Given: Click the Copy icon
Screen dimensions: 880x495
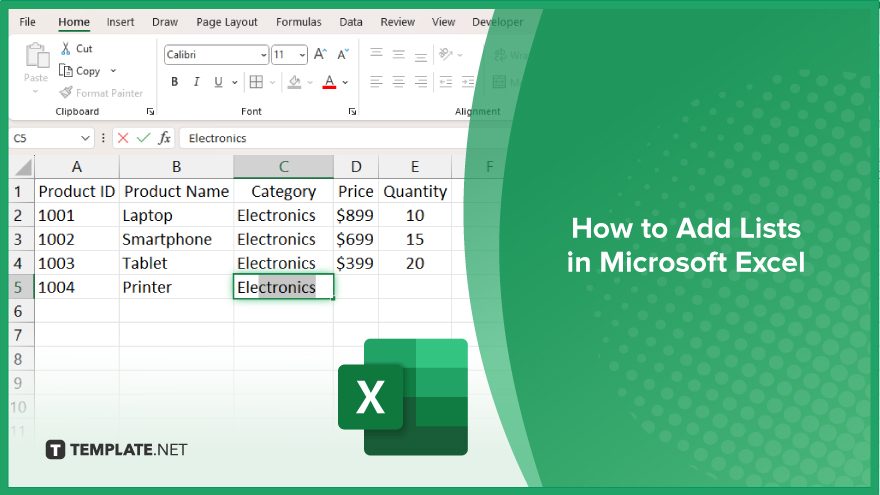Looking at the screenshot, I should tap(66, 71).
